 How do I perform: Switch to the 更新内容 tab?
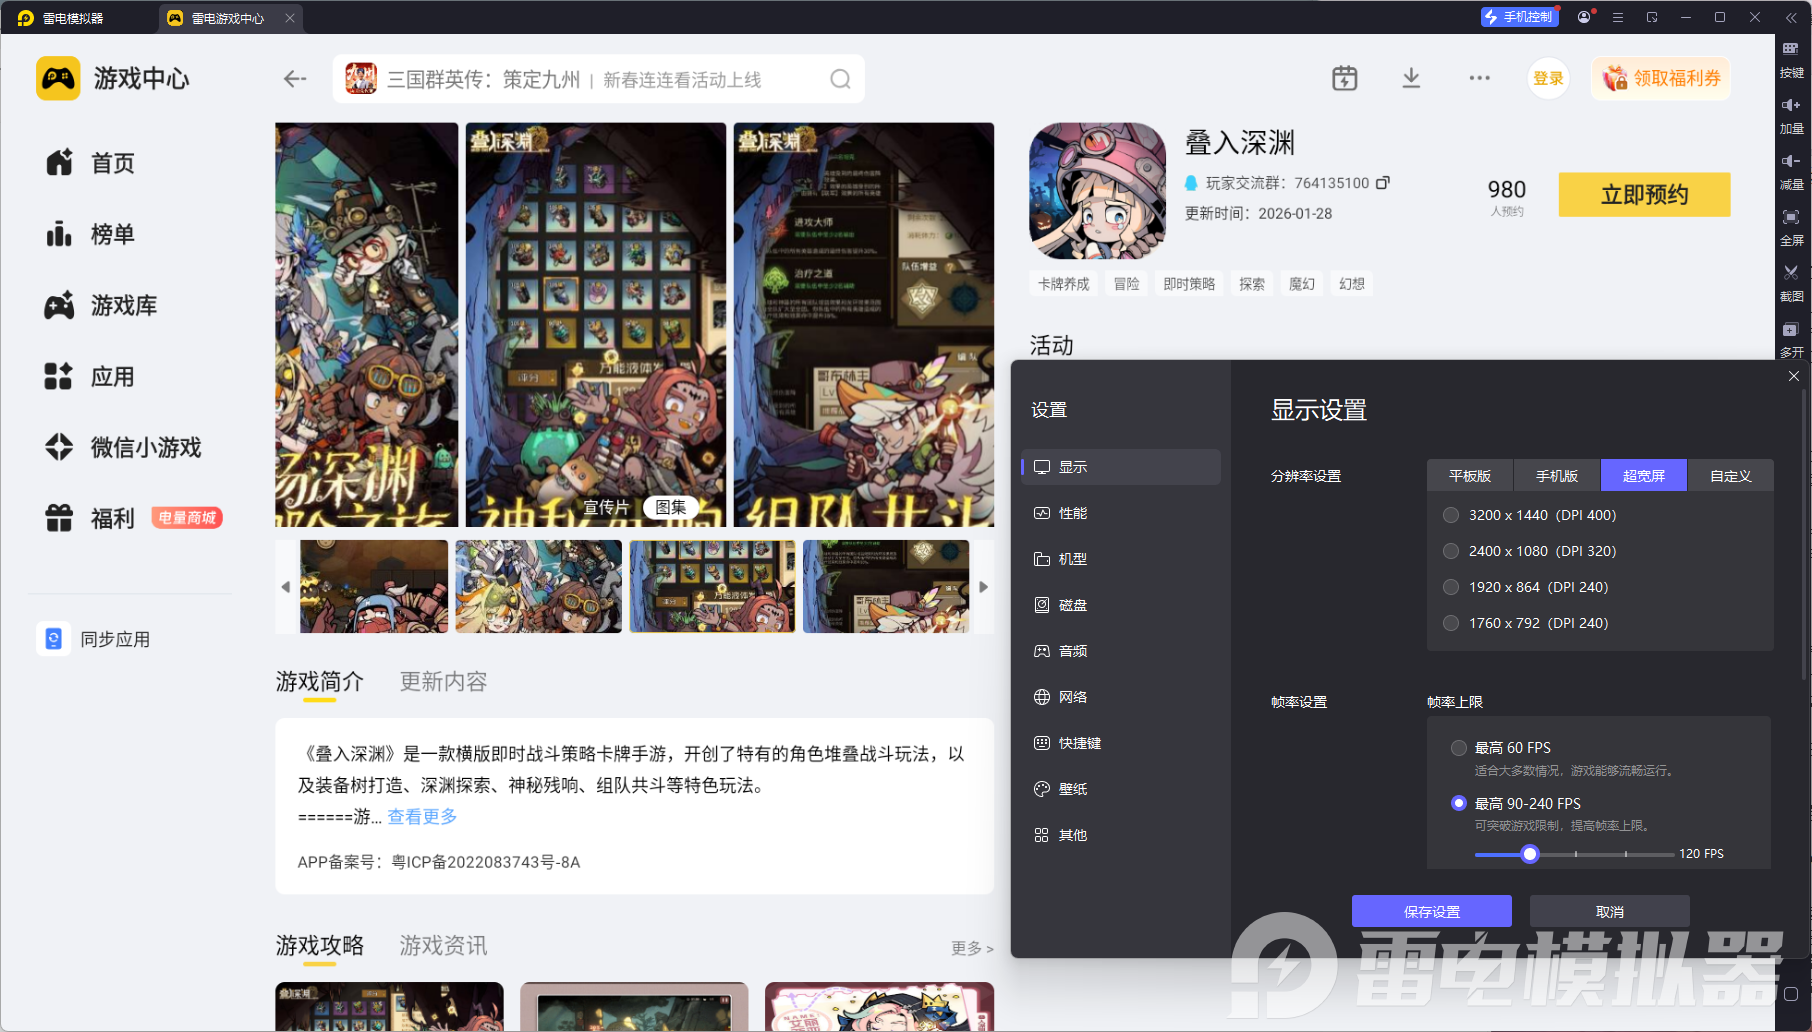pyautogui.click(x=443, y=682)
